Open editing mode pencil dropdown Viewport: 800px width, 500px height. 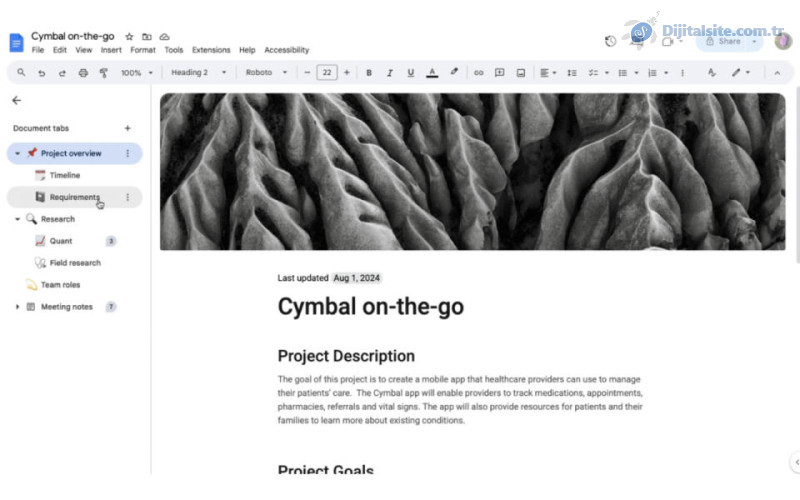coord(741,72)
